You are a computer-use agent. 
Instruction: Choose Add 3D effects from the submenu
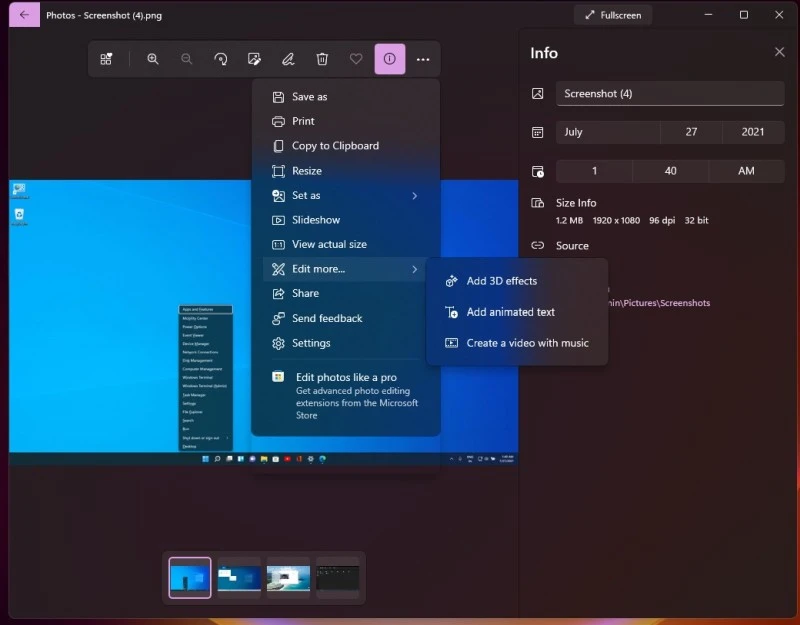(502, 281)
